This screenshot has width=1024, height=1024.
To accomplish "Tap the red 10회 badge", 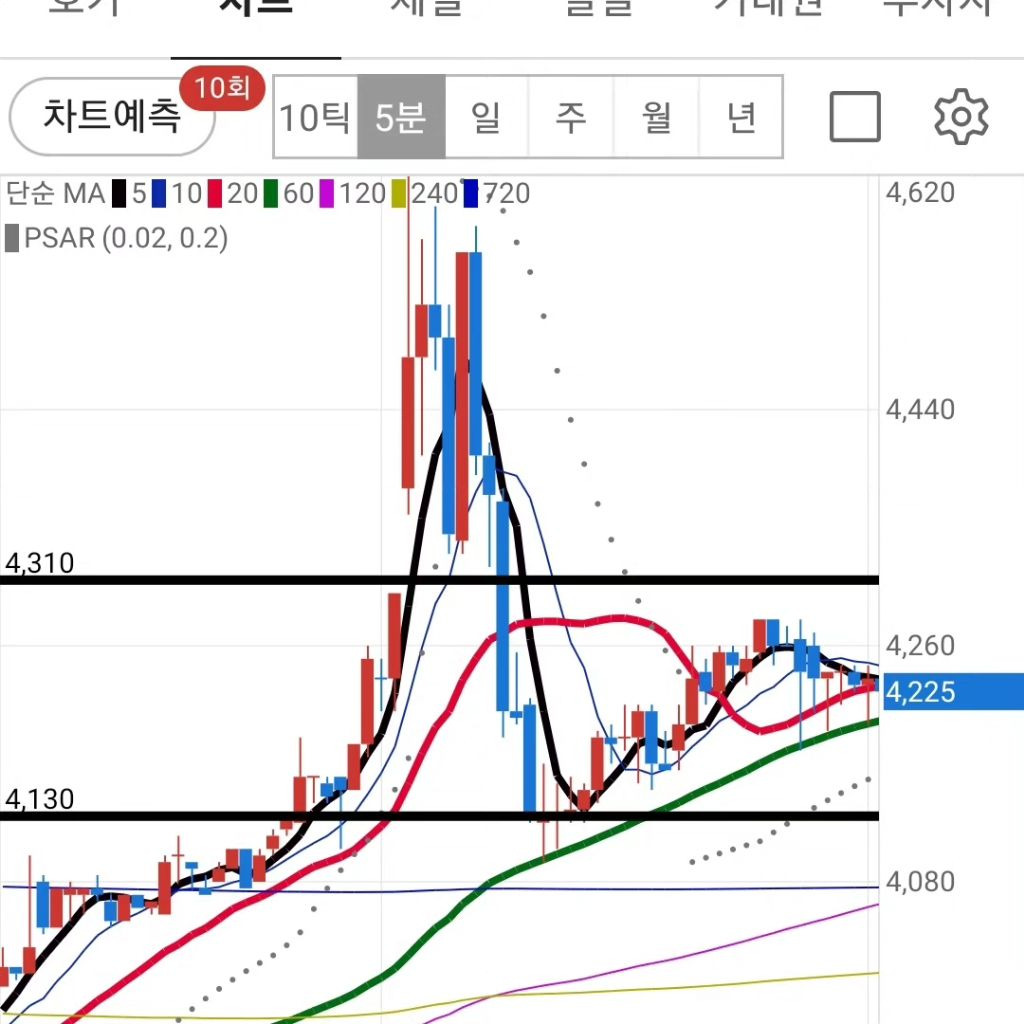I will coord(222,88).
